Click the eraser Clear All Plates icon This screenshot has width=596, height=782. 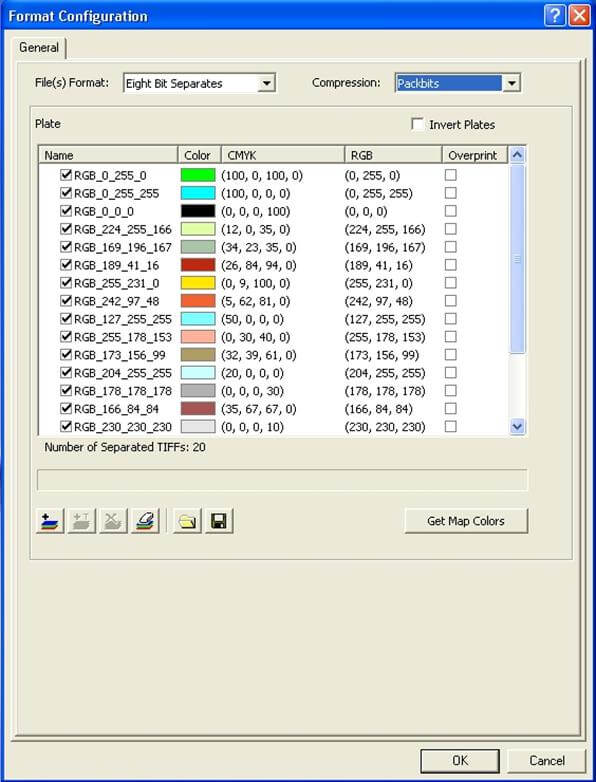pos(145,521)
